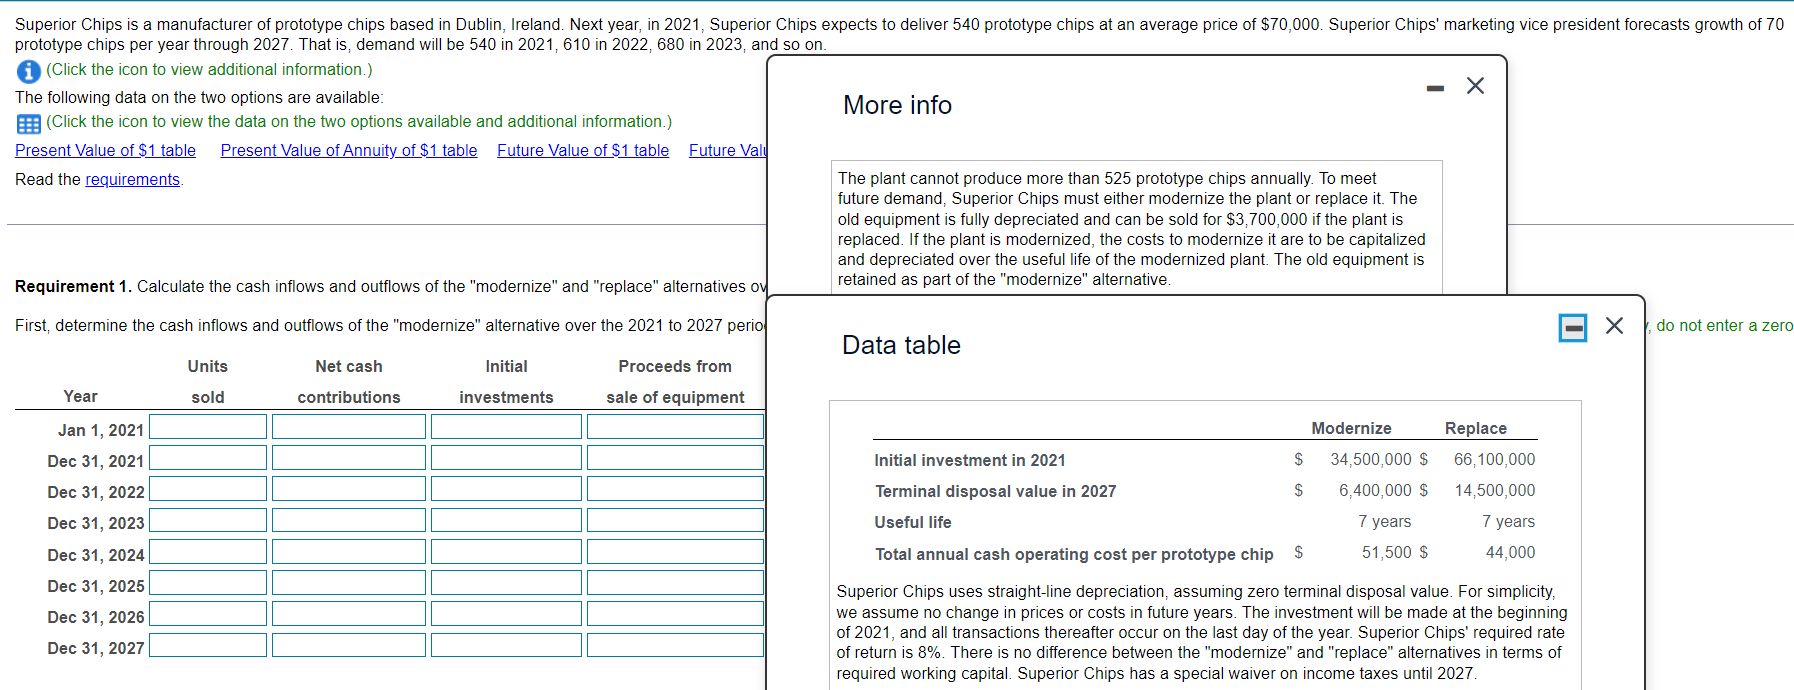Select Replace operating cost per chip 44,000
This screenshot has width=1794, height=690.
(1510, 552)
